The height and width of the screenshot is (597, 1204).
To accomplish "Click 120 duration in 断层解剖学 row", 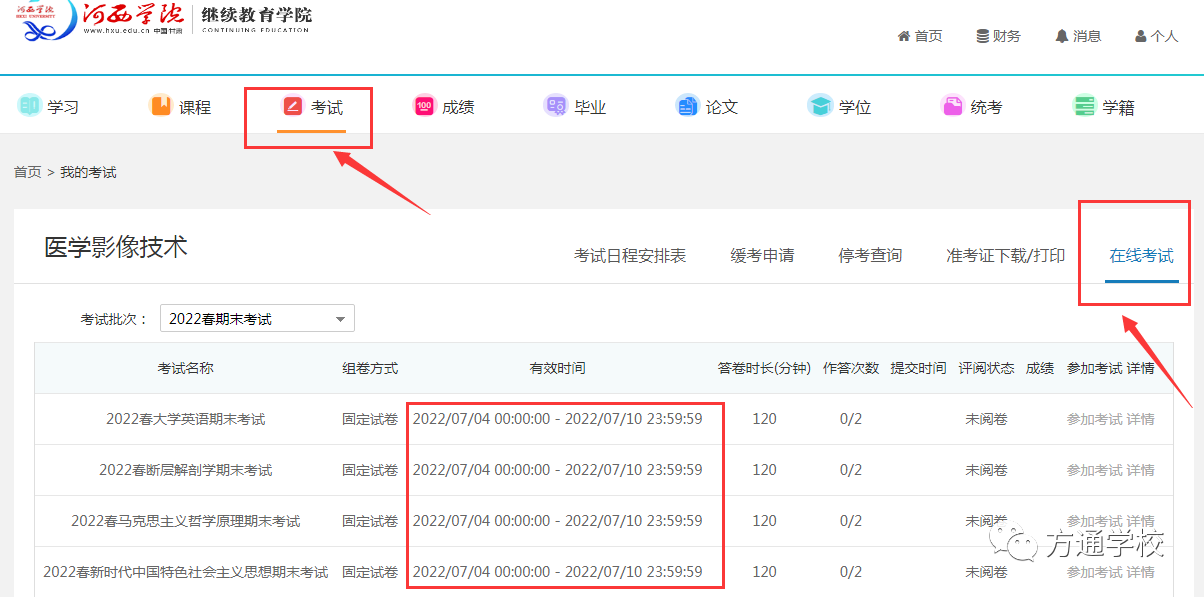I will point(764,470).
